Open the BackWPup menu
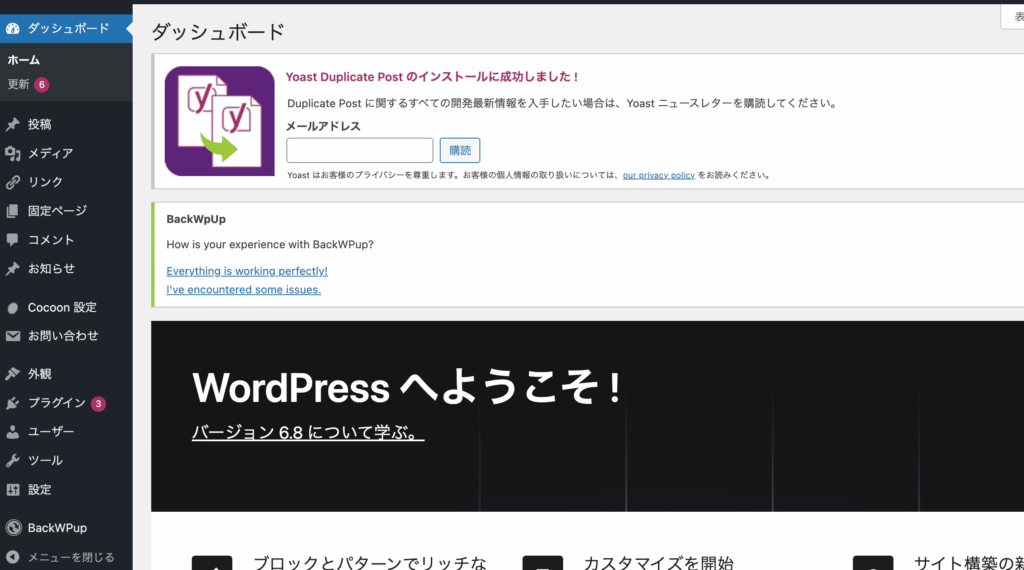 66,528
